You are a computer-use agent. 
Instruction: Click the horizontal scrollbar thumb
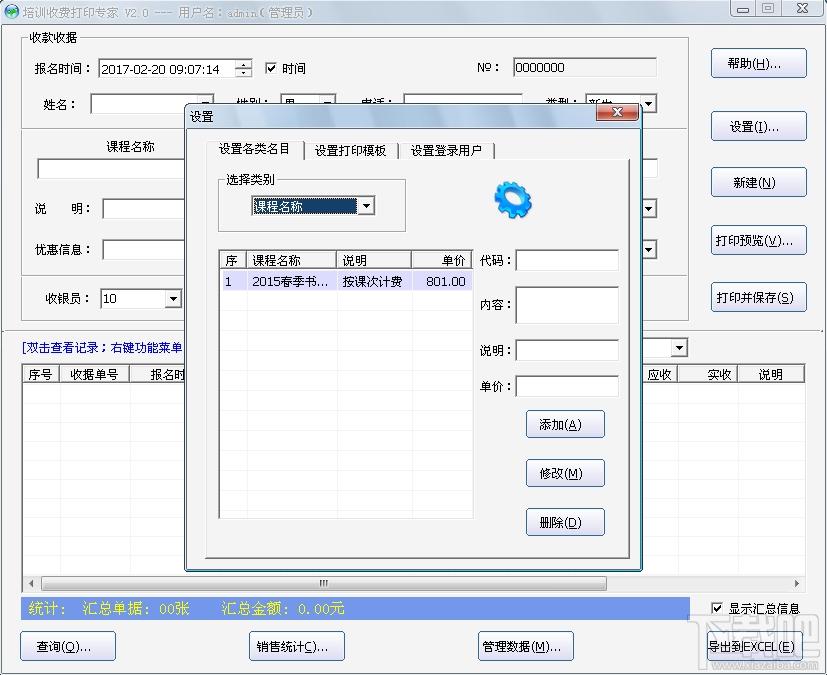[x=324, y=583]
